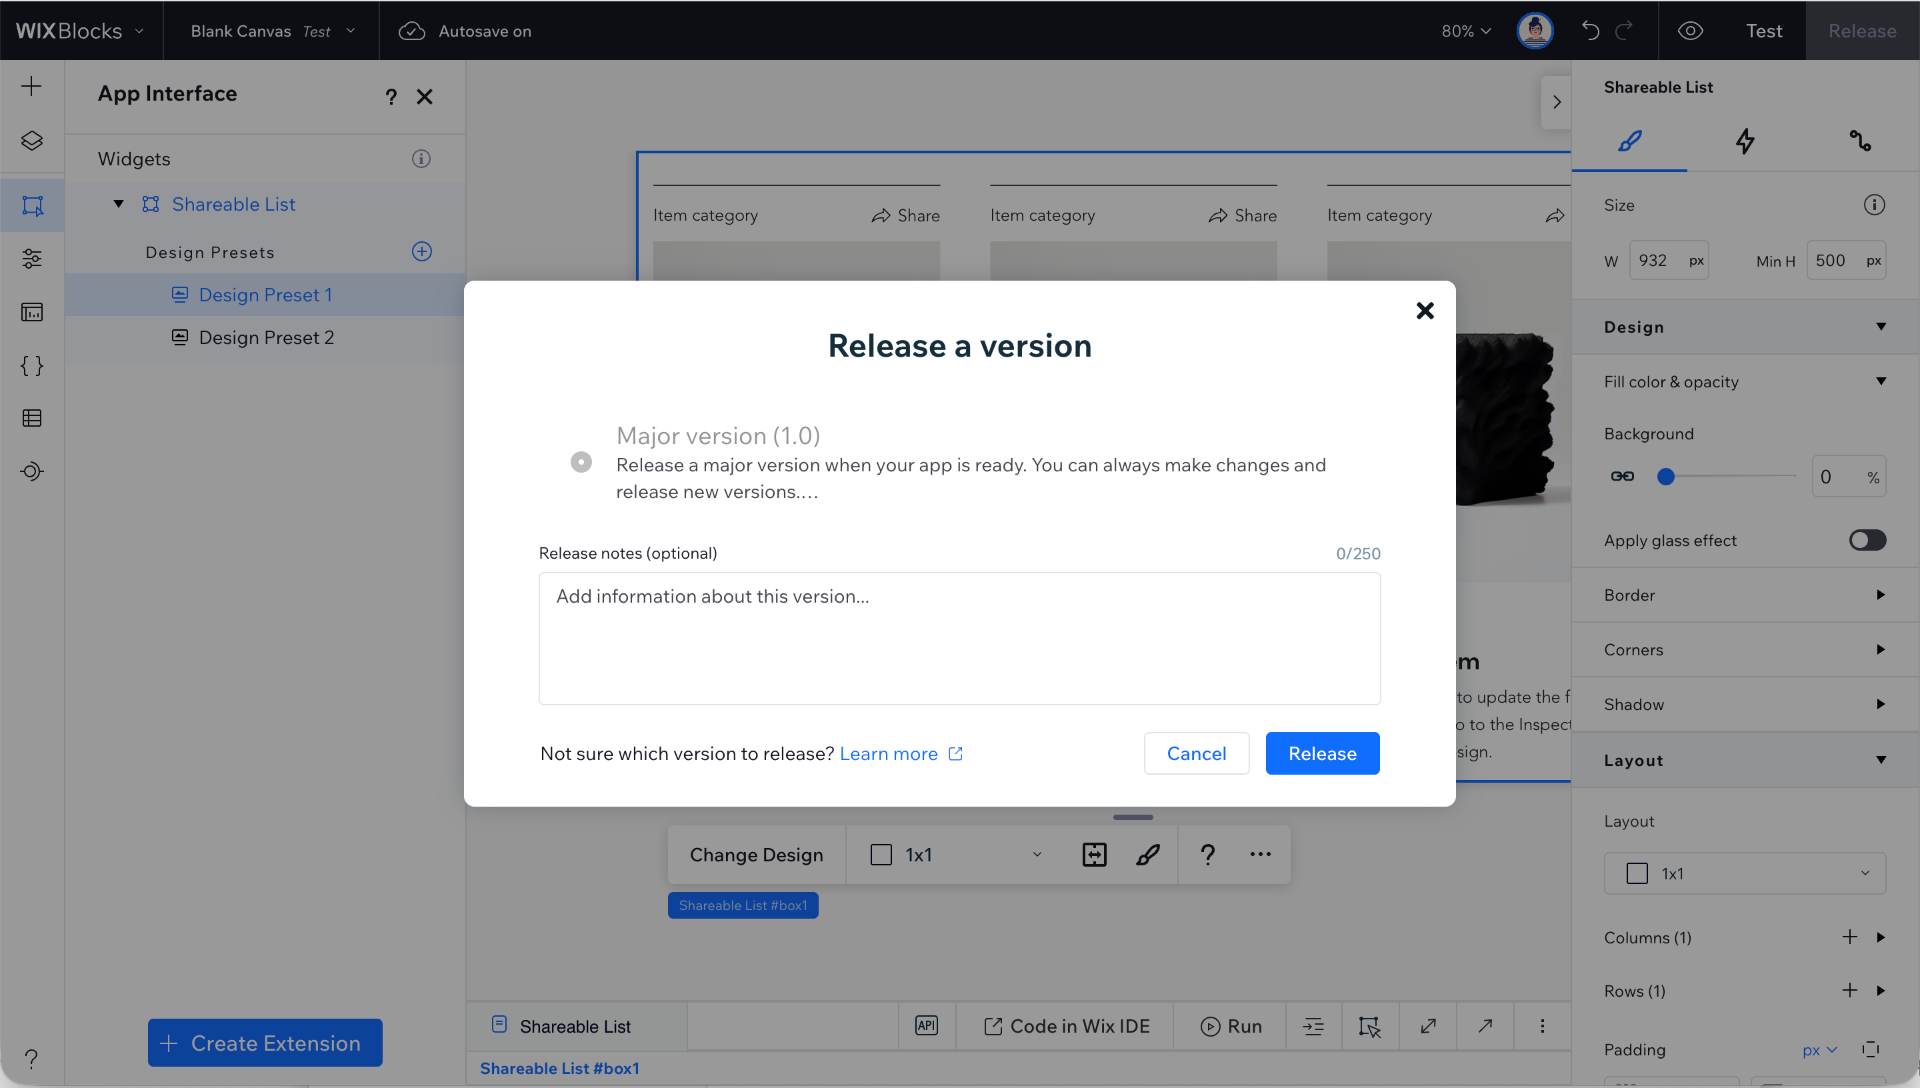Open the Configuration sliders sidebar icon
The image size is (1920, 1088).
tap(32, 259)
